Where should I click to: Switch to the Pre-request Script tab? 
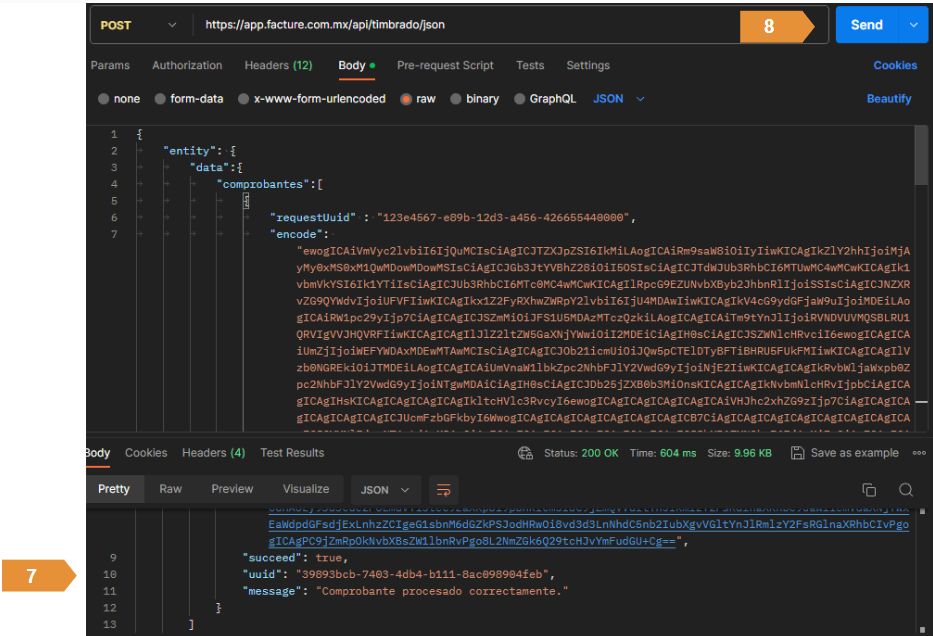point(445,65)
